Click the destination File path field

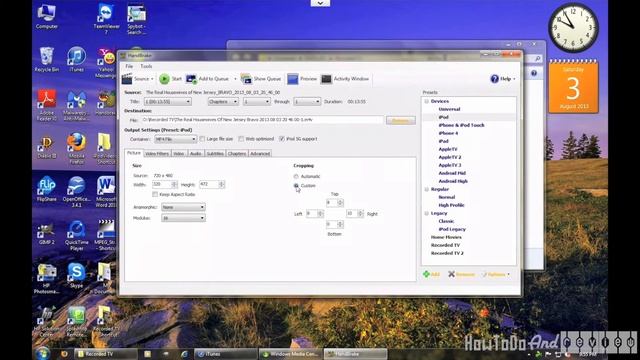coord(262,120)
